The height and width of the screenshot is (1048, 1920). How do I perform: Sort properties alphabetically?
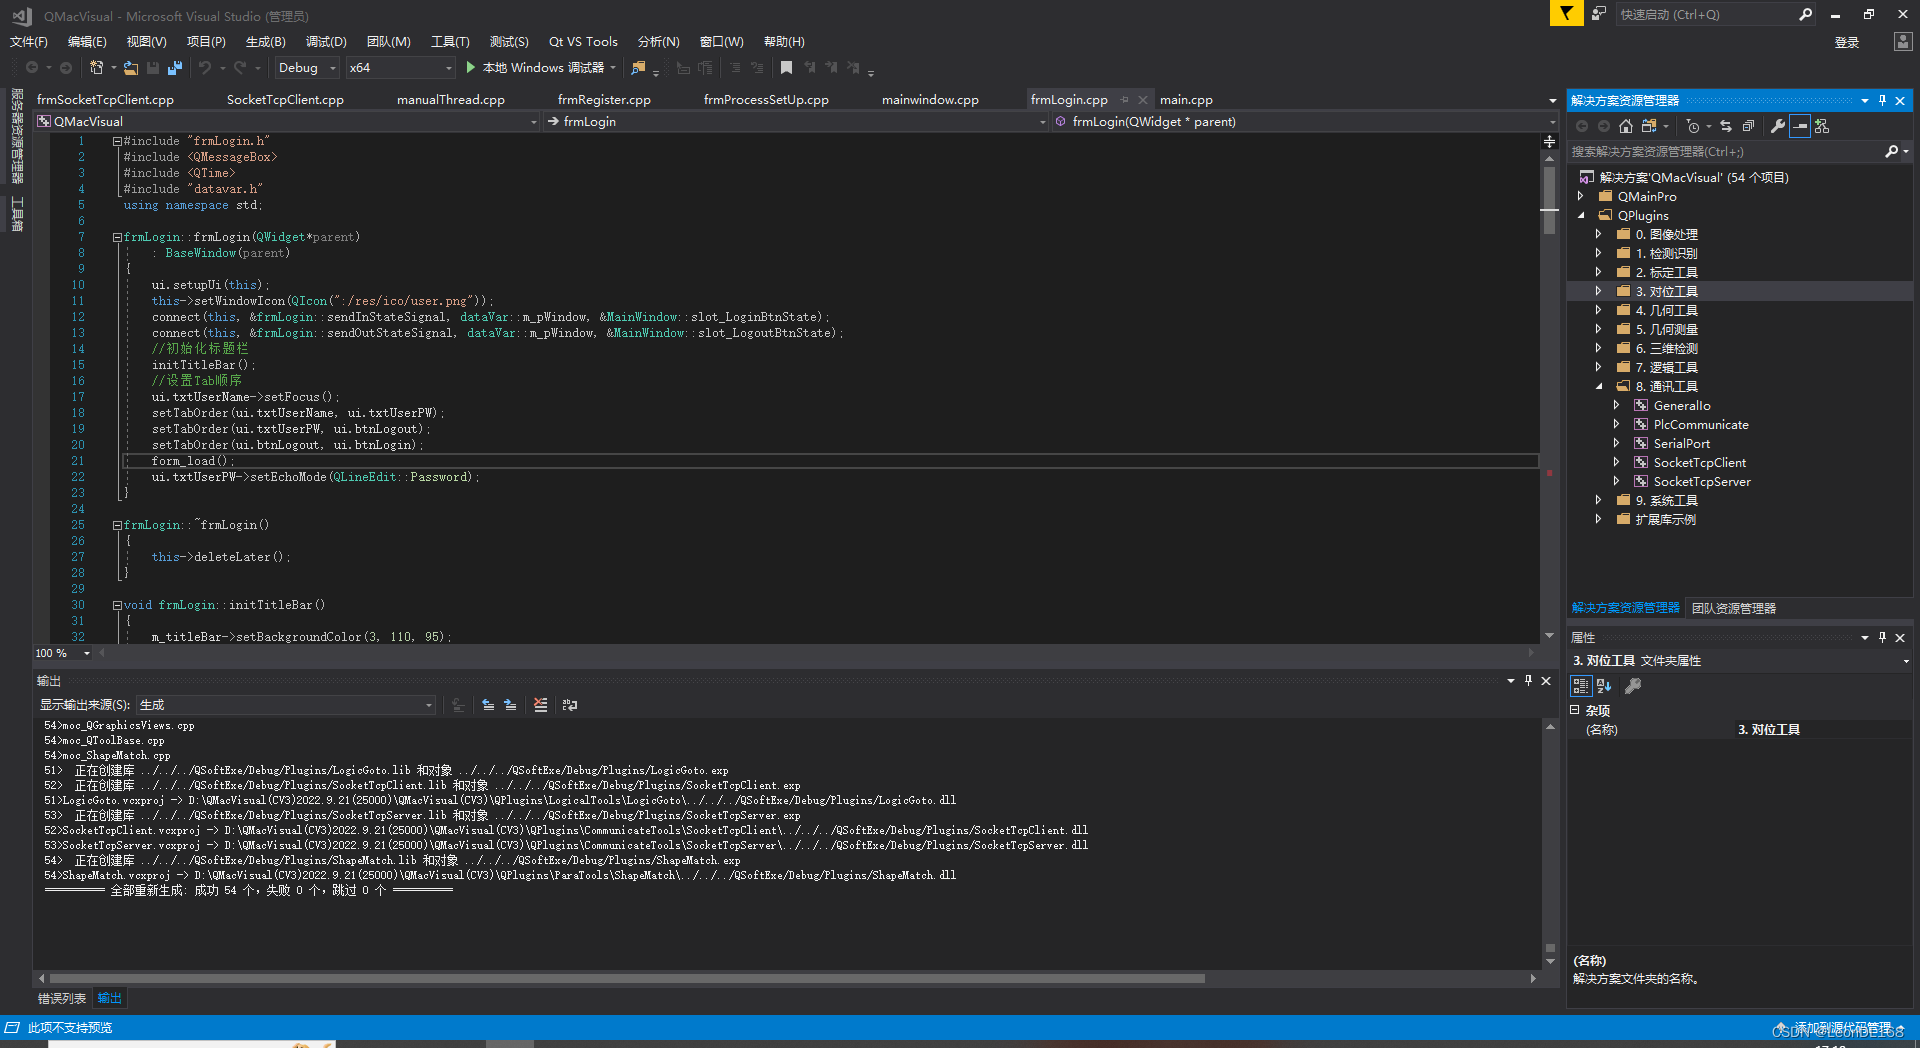point(1604,686)
